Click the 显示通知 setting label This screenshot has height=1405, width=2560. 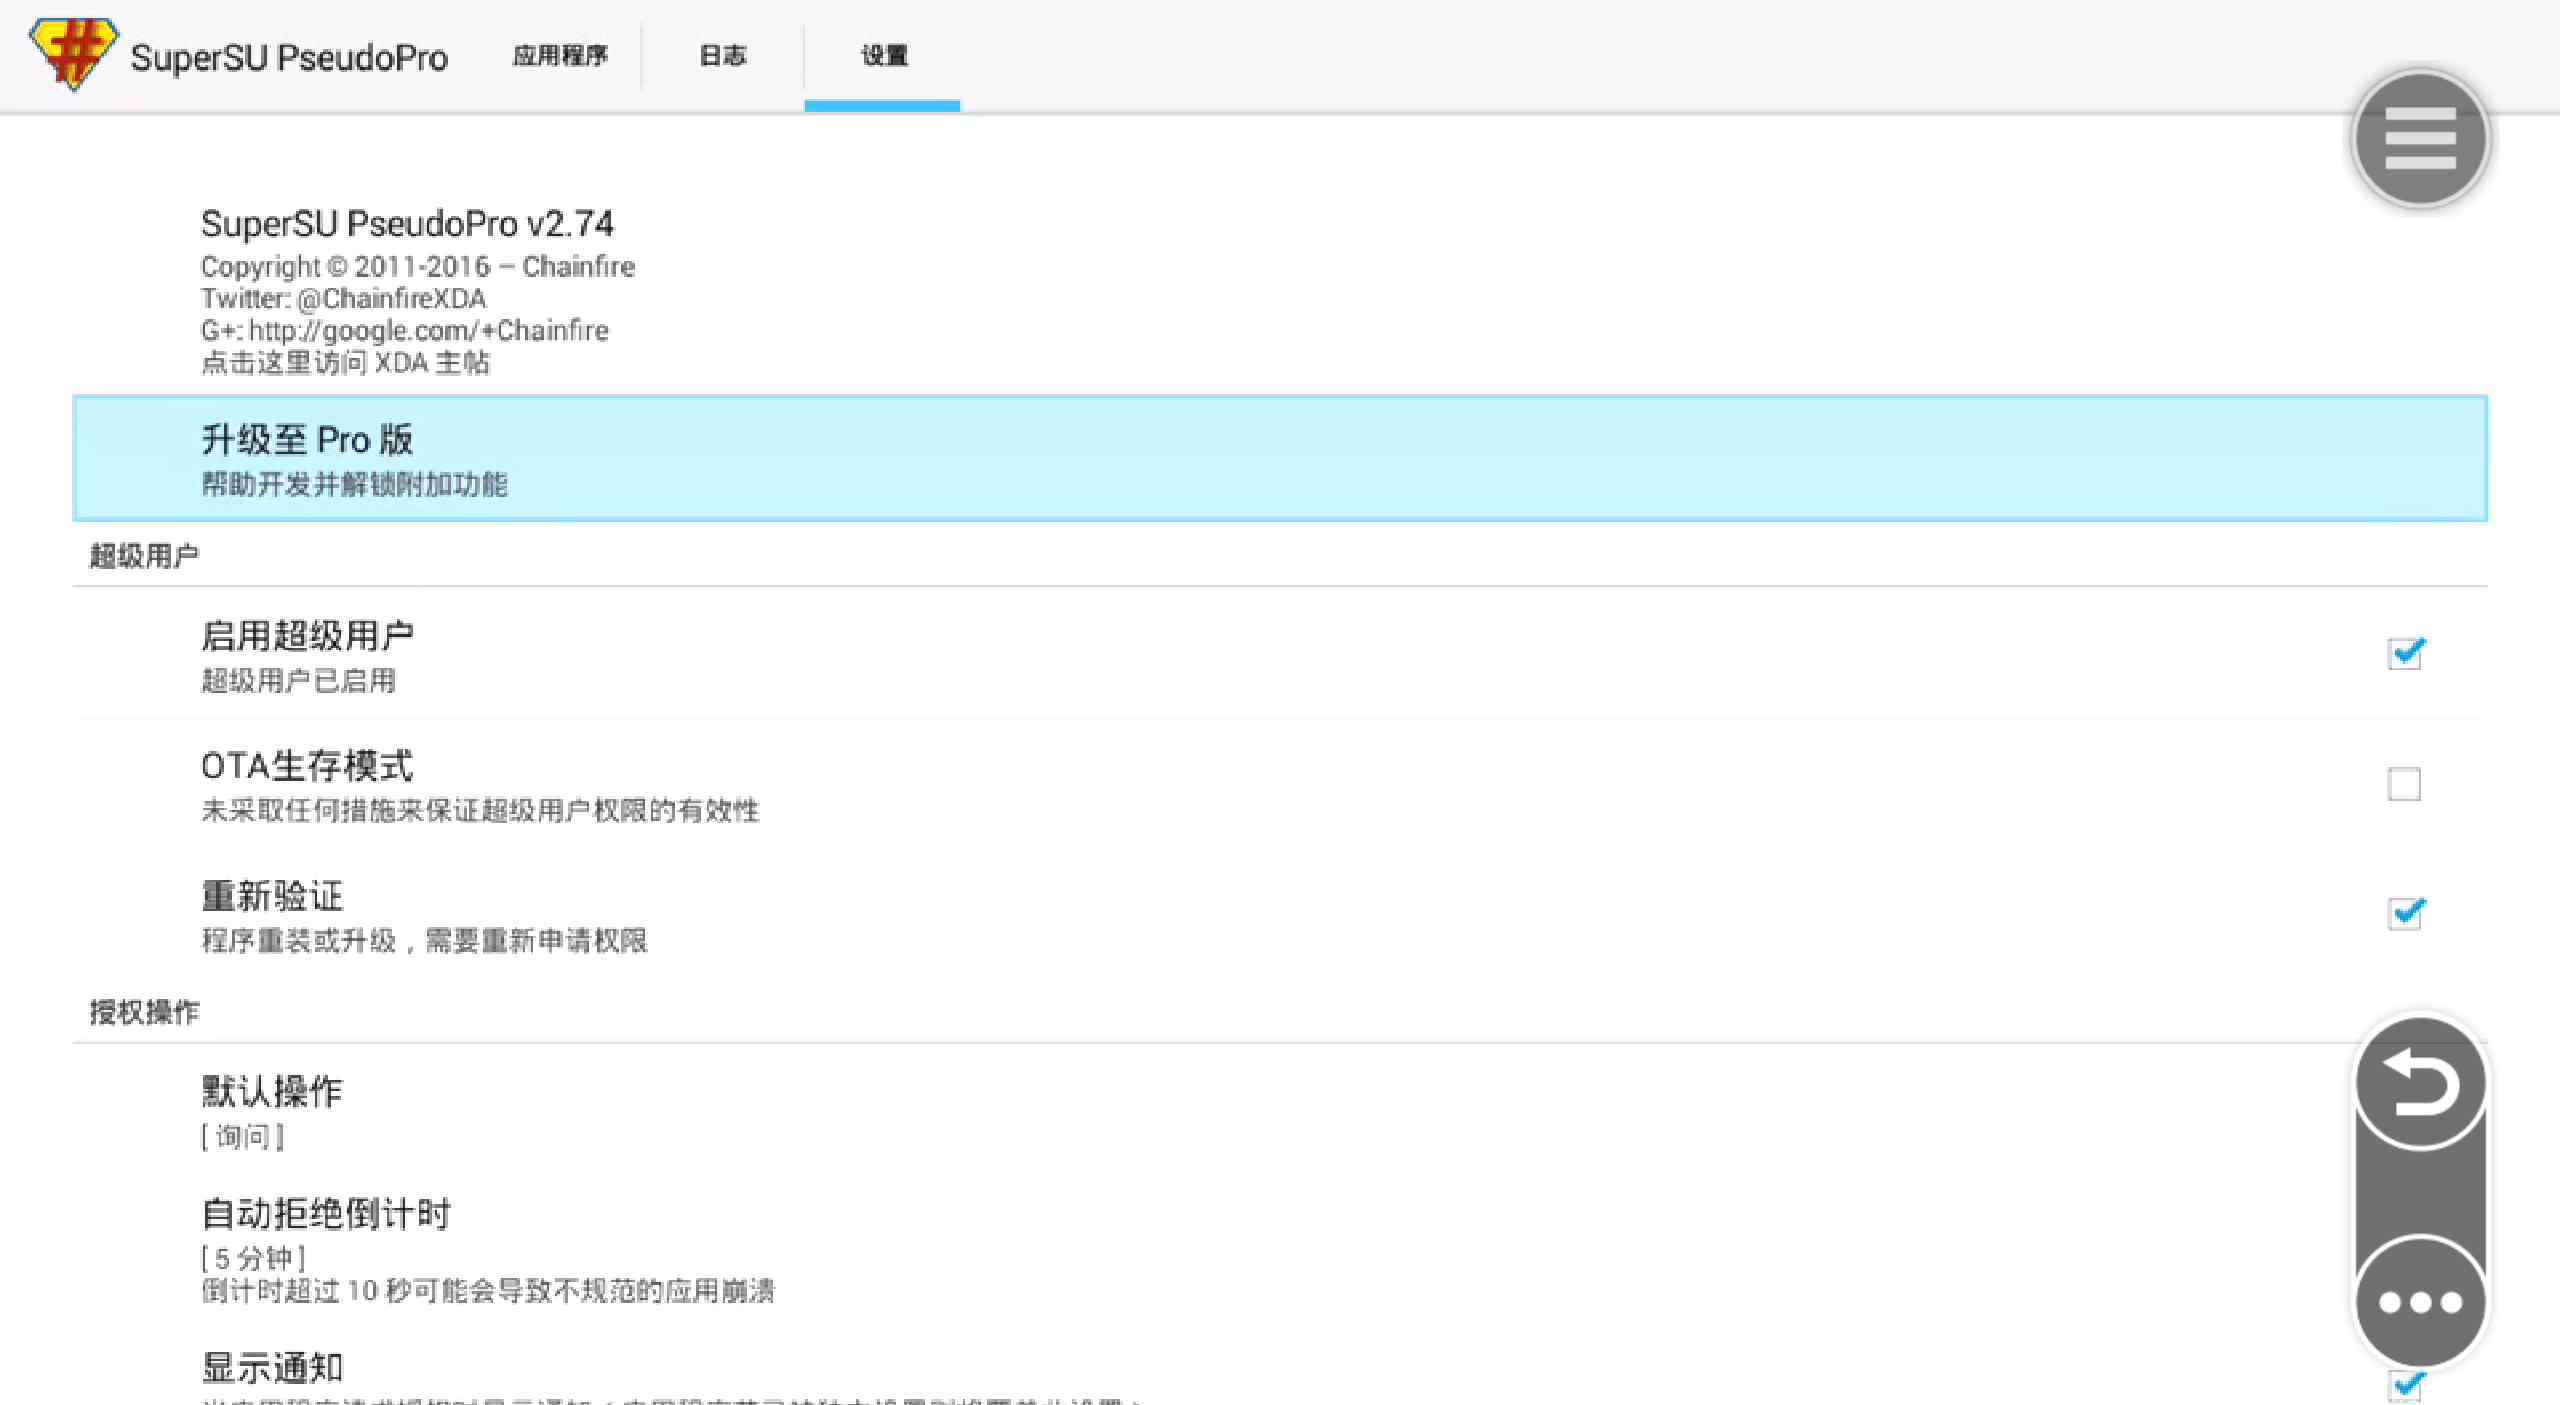coord(272,1368)
